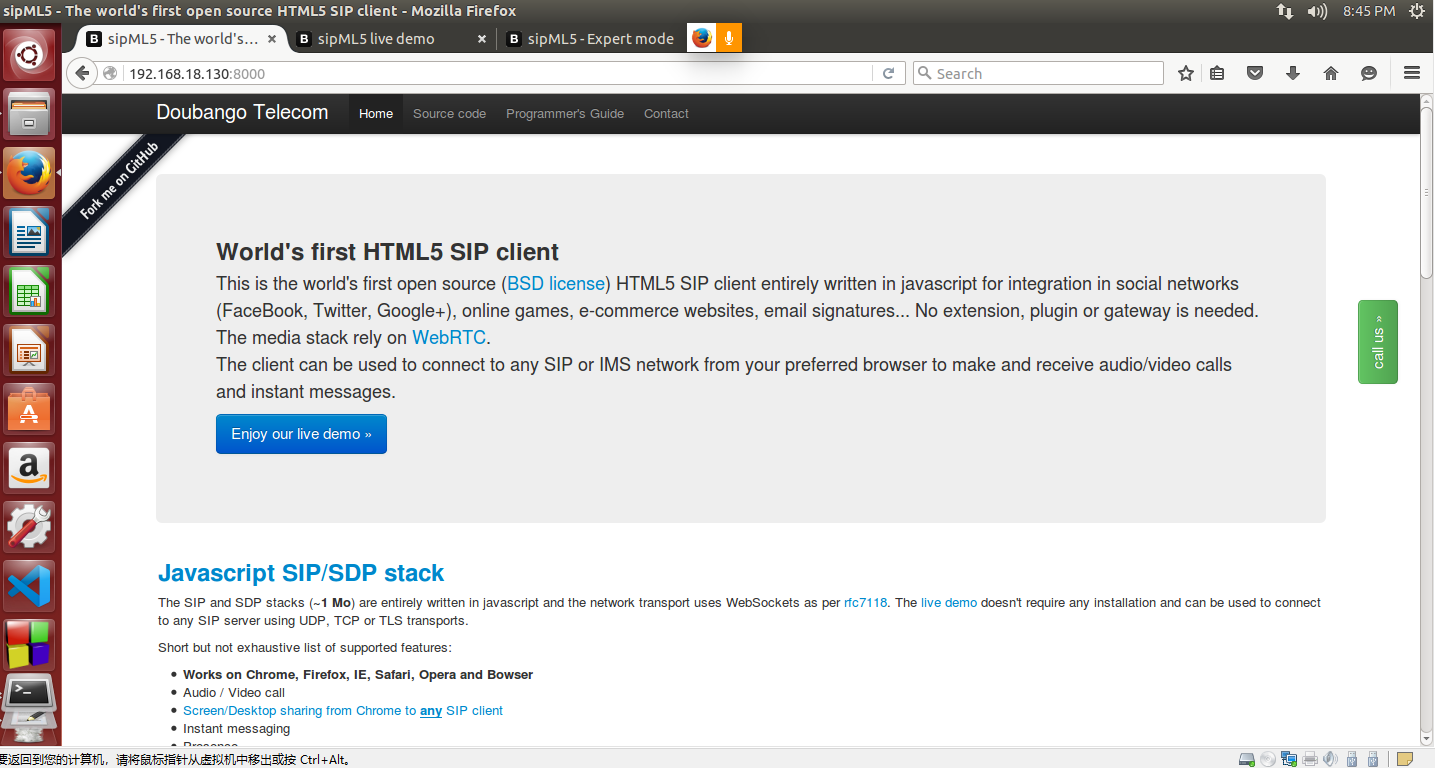Open live demo link in paragraph

[x=949, y=603]
